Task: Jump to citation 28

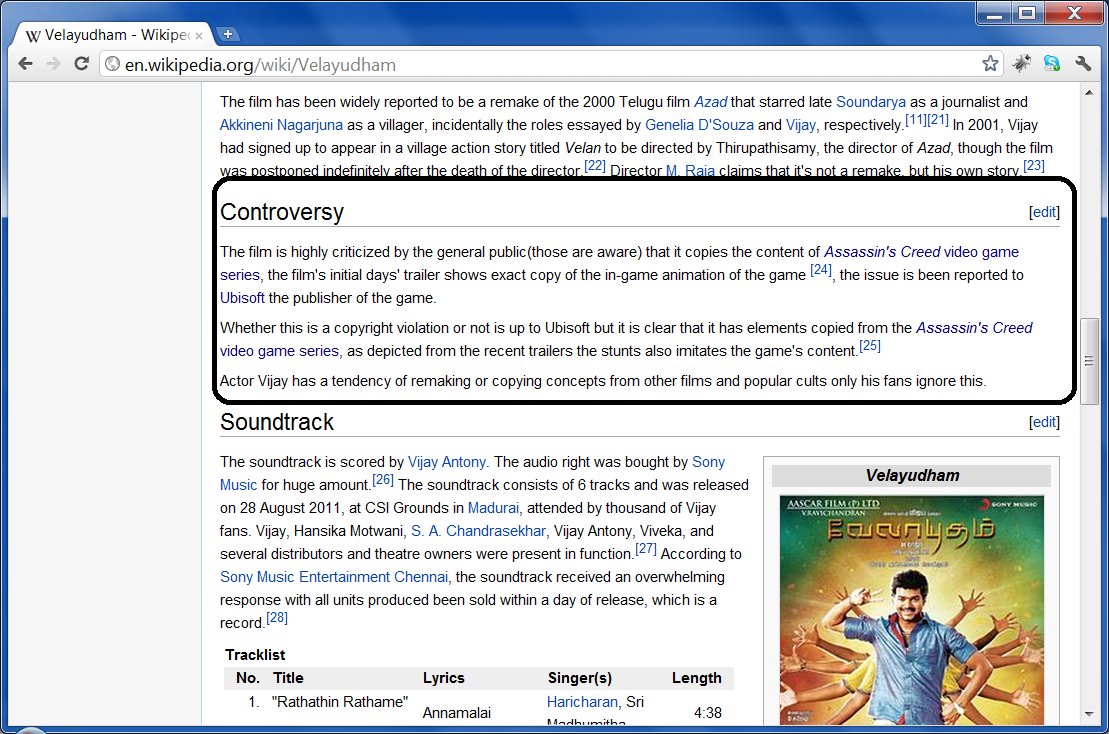Action: click(277, 617)
